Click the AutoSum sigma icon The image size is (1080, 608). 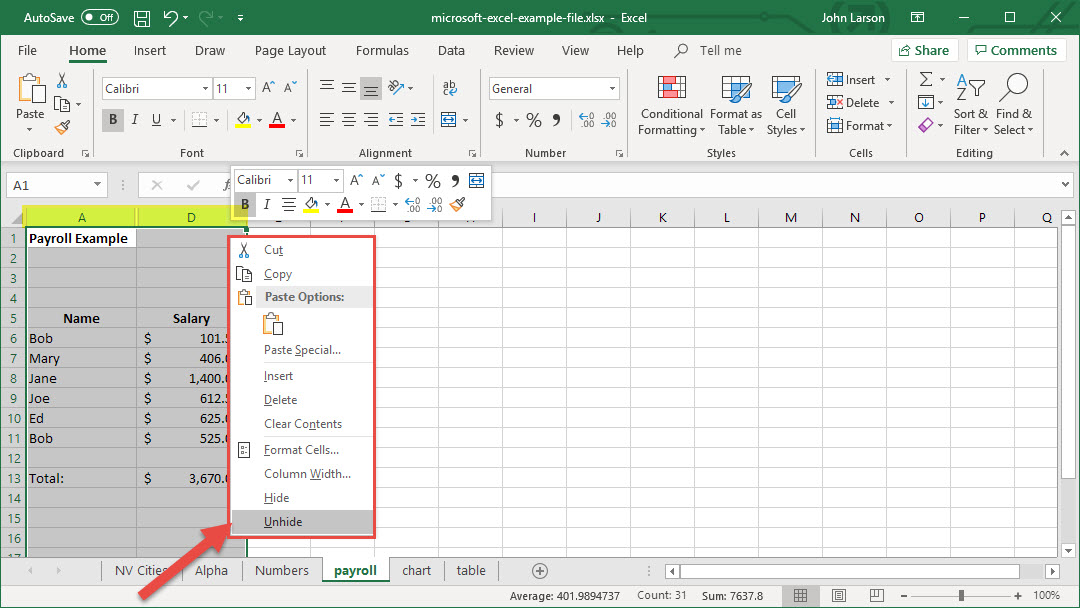(x=926, y=79)
